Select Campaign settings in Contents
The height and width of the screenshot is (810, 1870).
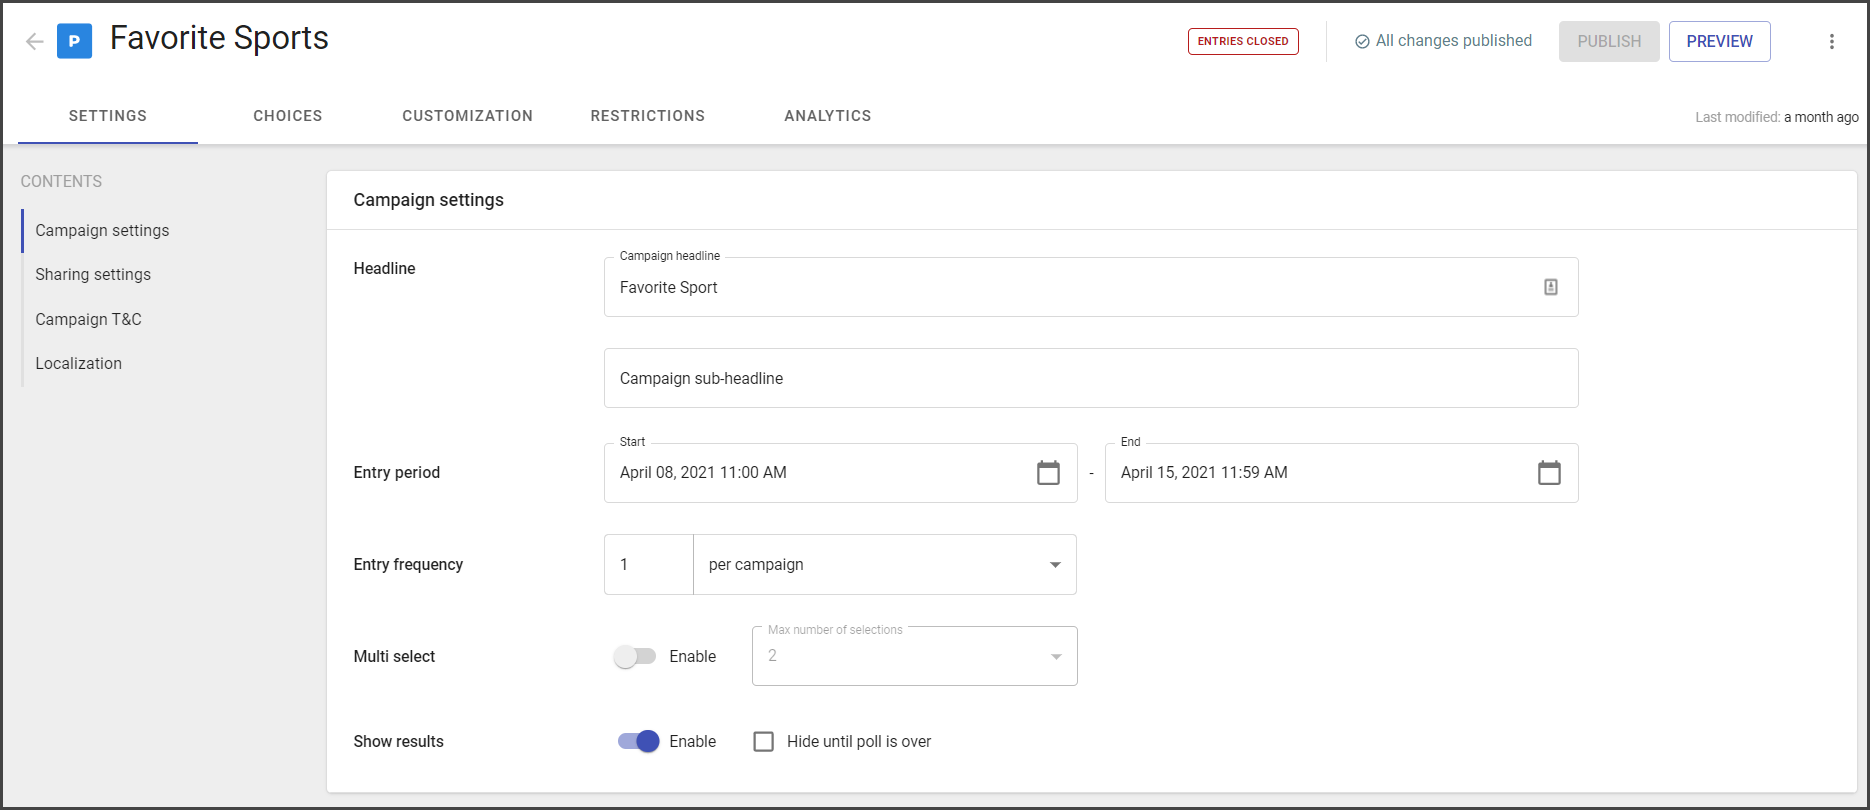(102, 230)
